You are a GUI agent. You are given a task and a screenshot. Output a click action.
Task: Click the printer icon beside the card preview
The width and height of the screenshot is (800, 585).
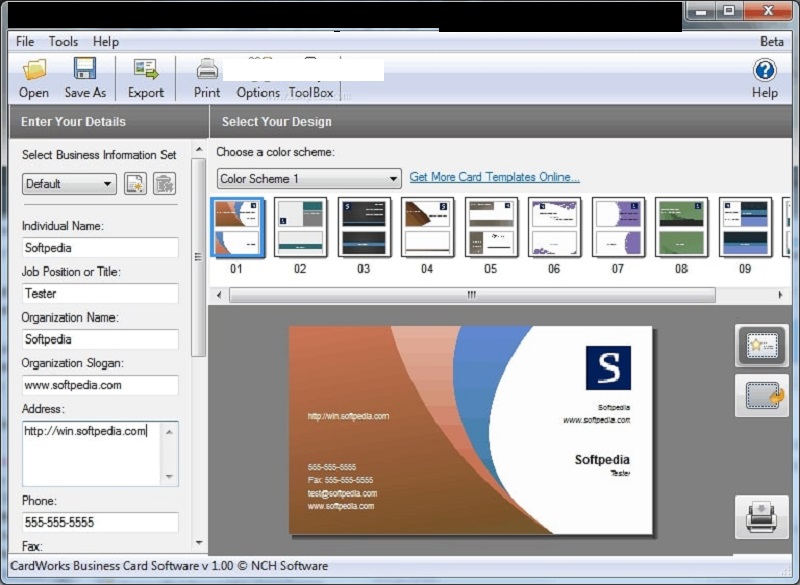point(762,517)
